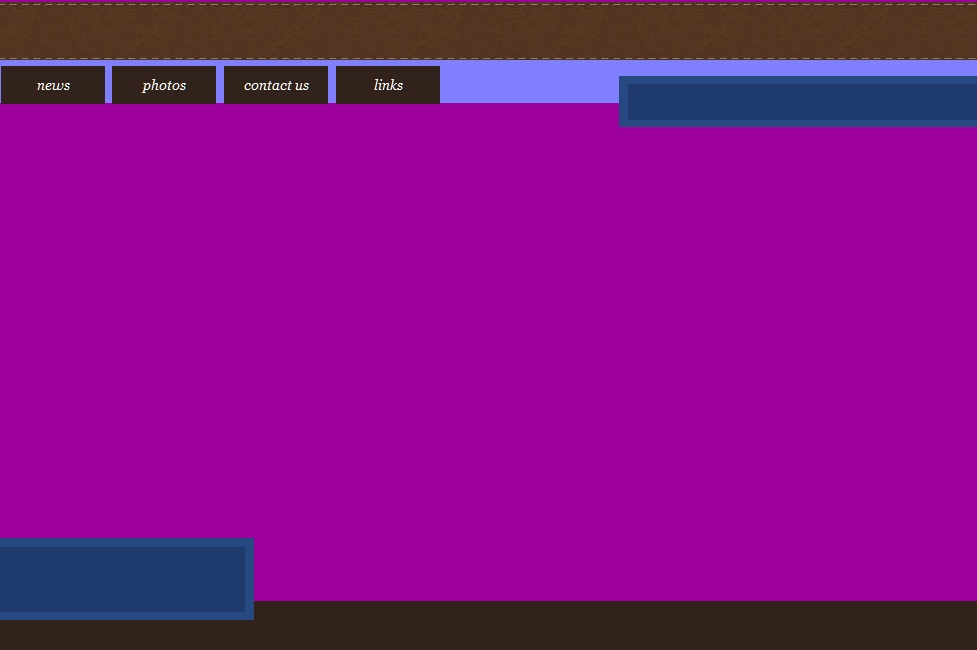The width and height of the screenshot is (977, 650).
Task: Click the blue box at top right
Action: (x=800, y=102)
